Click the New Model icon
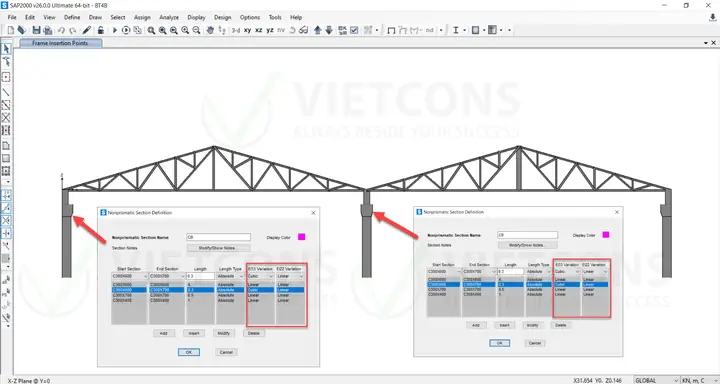The width and height of the screenshot is (720, 384). 11,30
